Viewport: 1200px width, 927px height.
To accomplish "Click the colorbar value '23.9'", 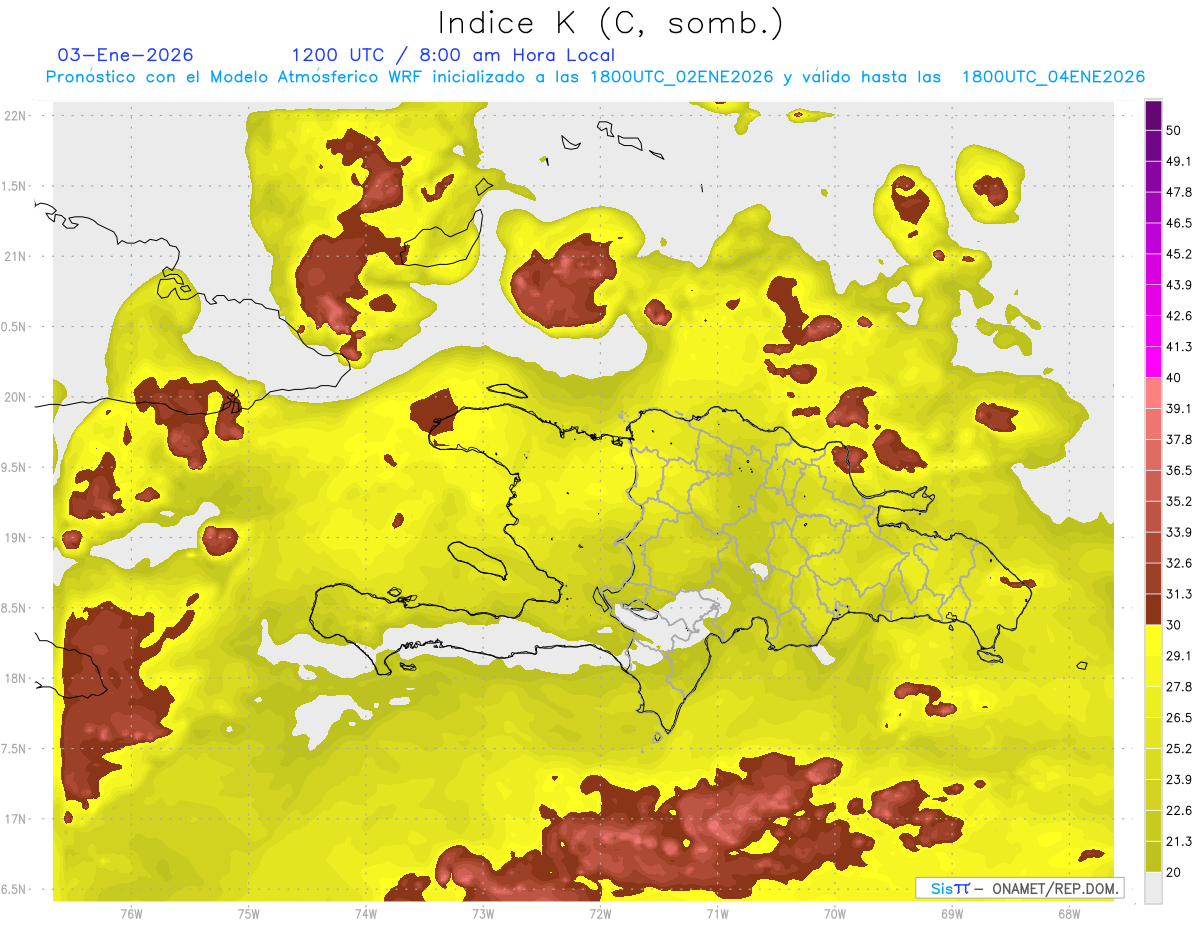I will click(x=1179, y=780).
